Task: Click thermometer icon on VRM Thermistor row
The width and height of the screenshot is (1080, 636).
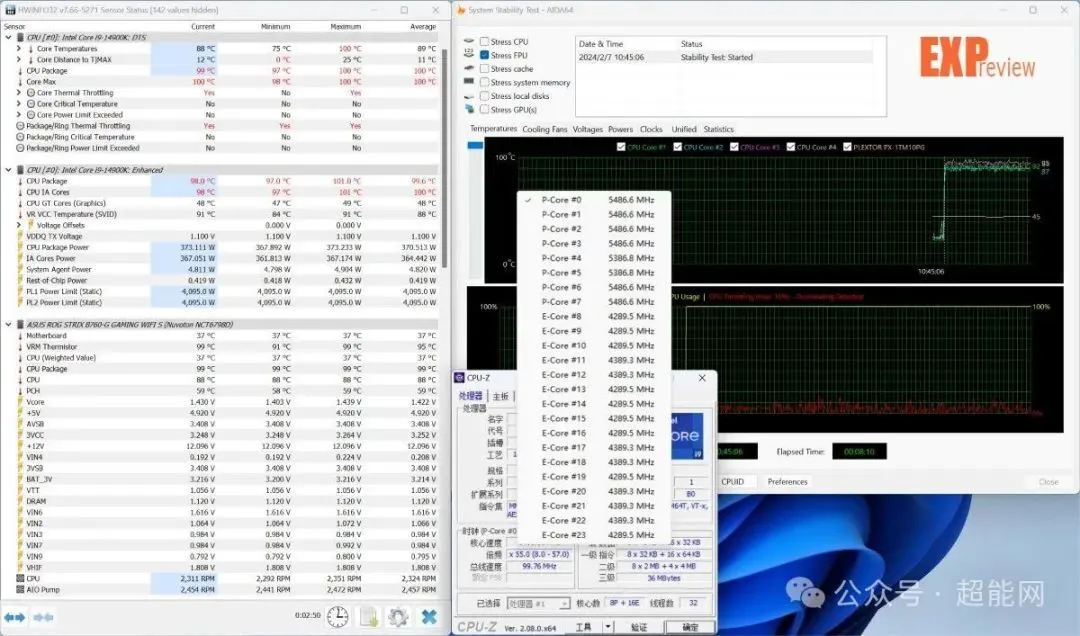Action: [x=20, y=347]
